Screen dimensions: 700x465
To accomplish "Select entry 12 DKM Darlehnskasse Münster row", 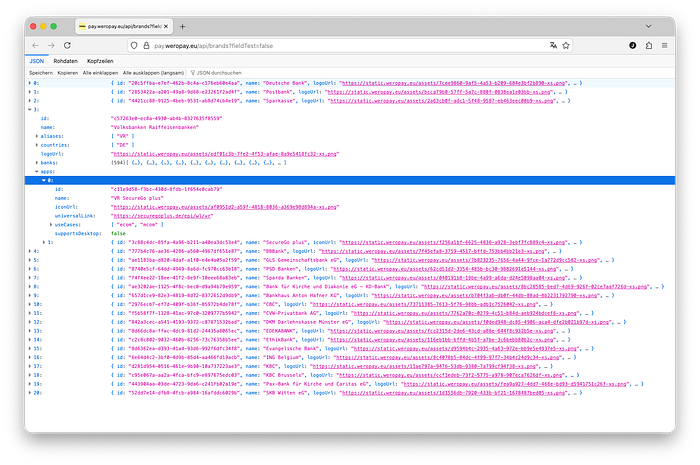I will tap(350, 322).
